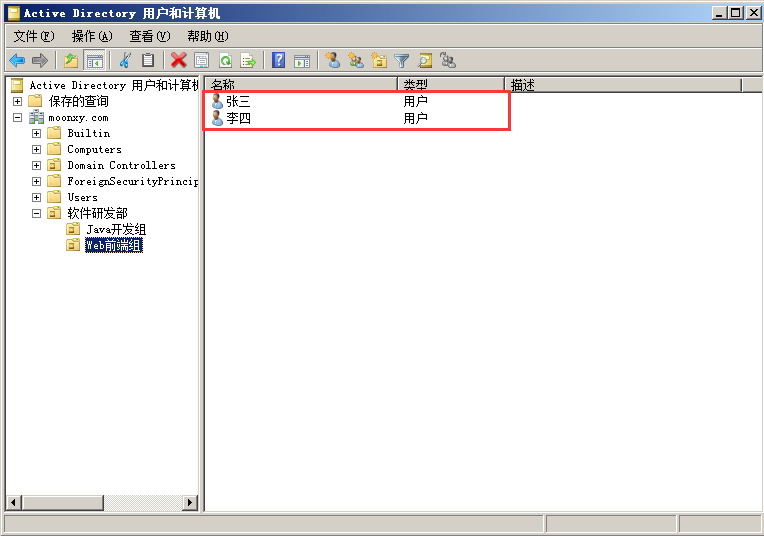
Task: Select the 软件研发部 organizational unit
Action: tap(97, 213)
